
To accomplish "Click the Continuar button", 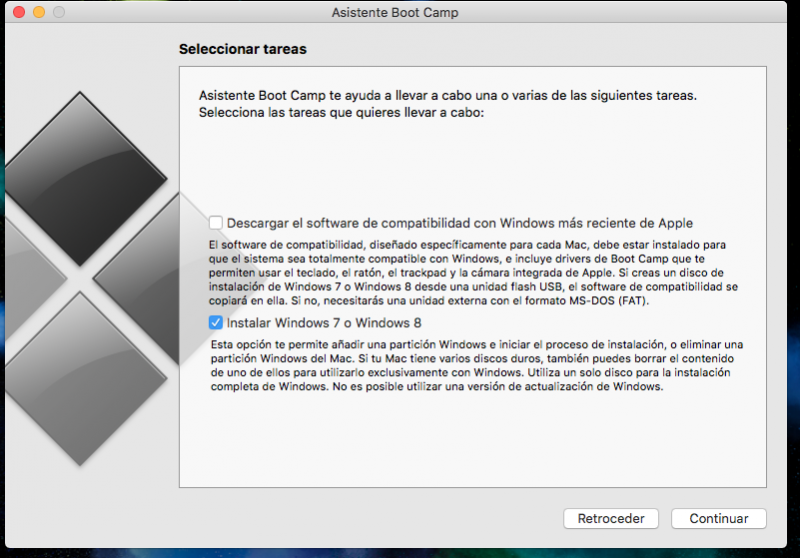I will coord(718,519).
